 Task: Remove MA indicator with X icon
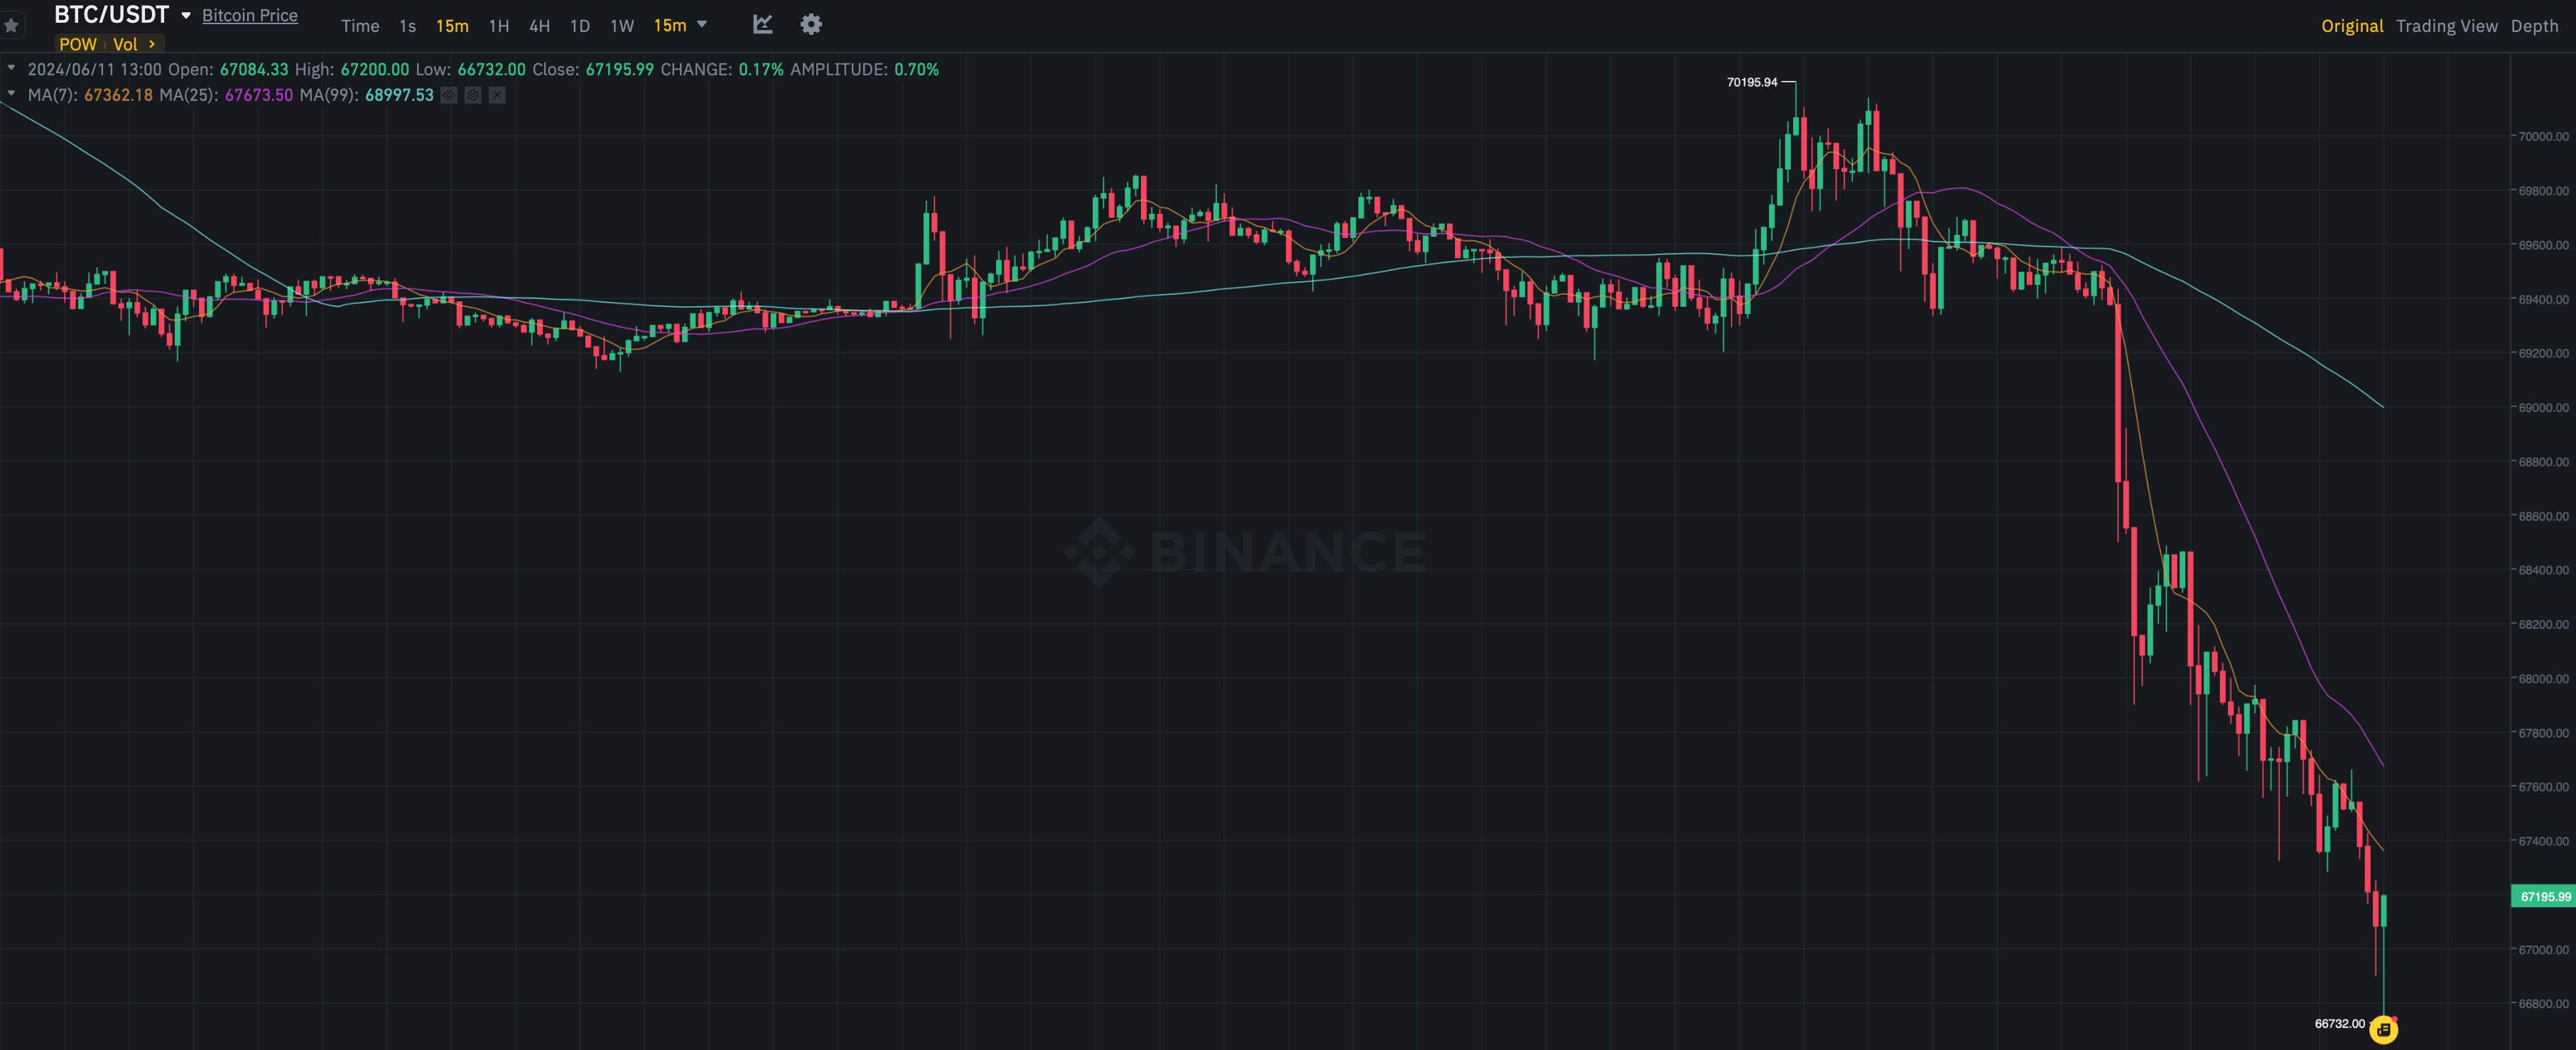497,95
